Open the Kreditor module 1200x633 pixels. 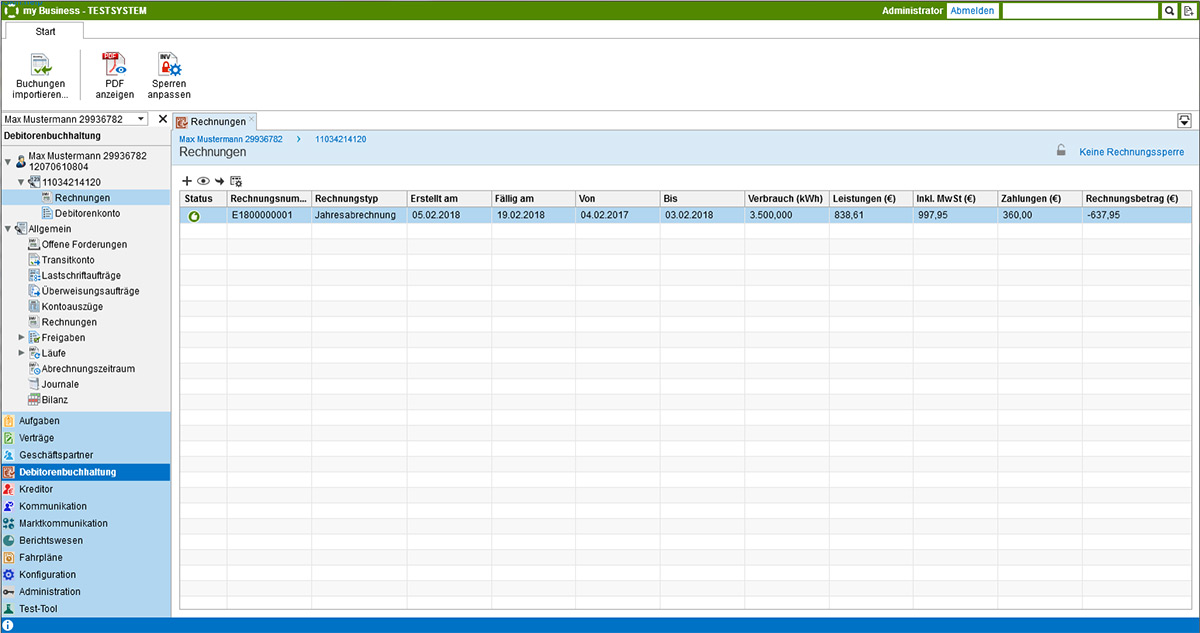tap(85, 489)
